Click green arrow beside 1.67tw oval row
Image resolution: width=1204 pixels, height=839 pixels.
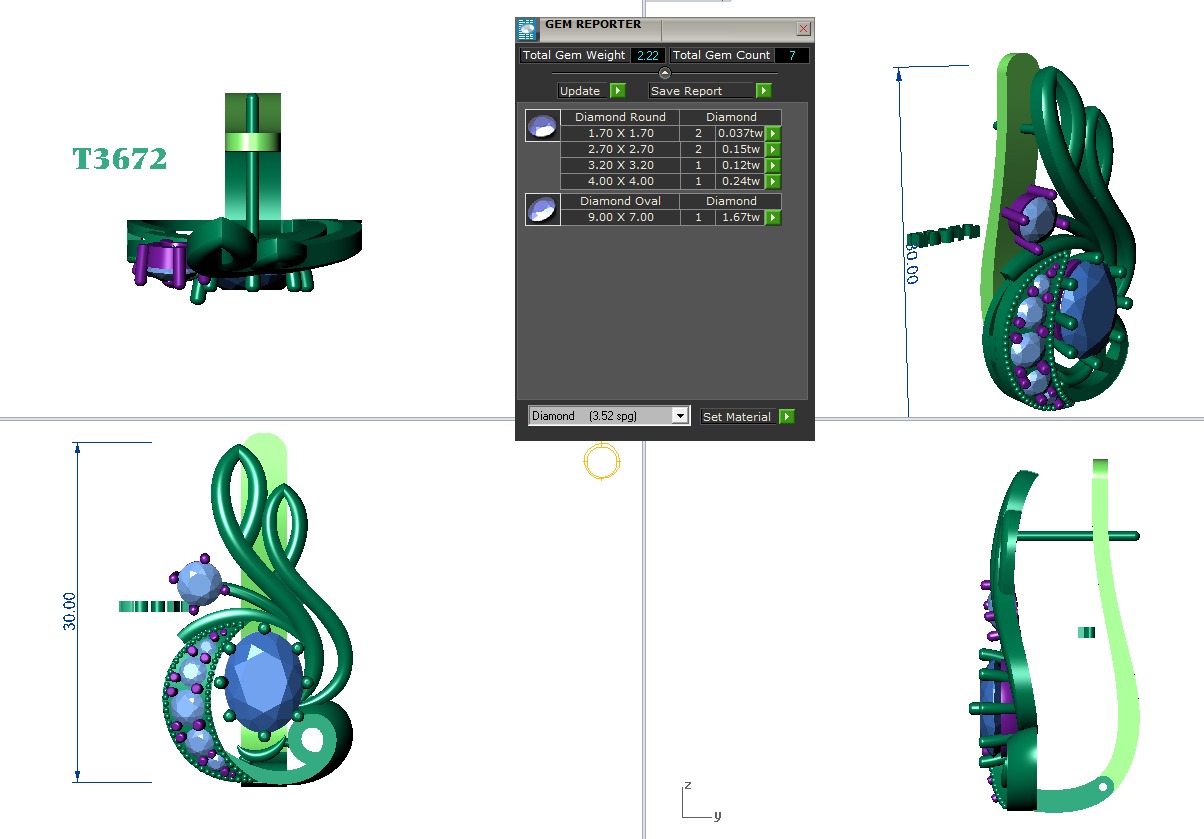773,217
